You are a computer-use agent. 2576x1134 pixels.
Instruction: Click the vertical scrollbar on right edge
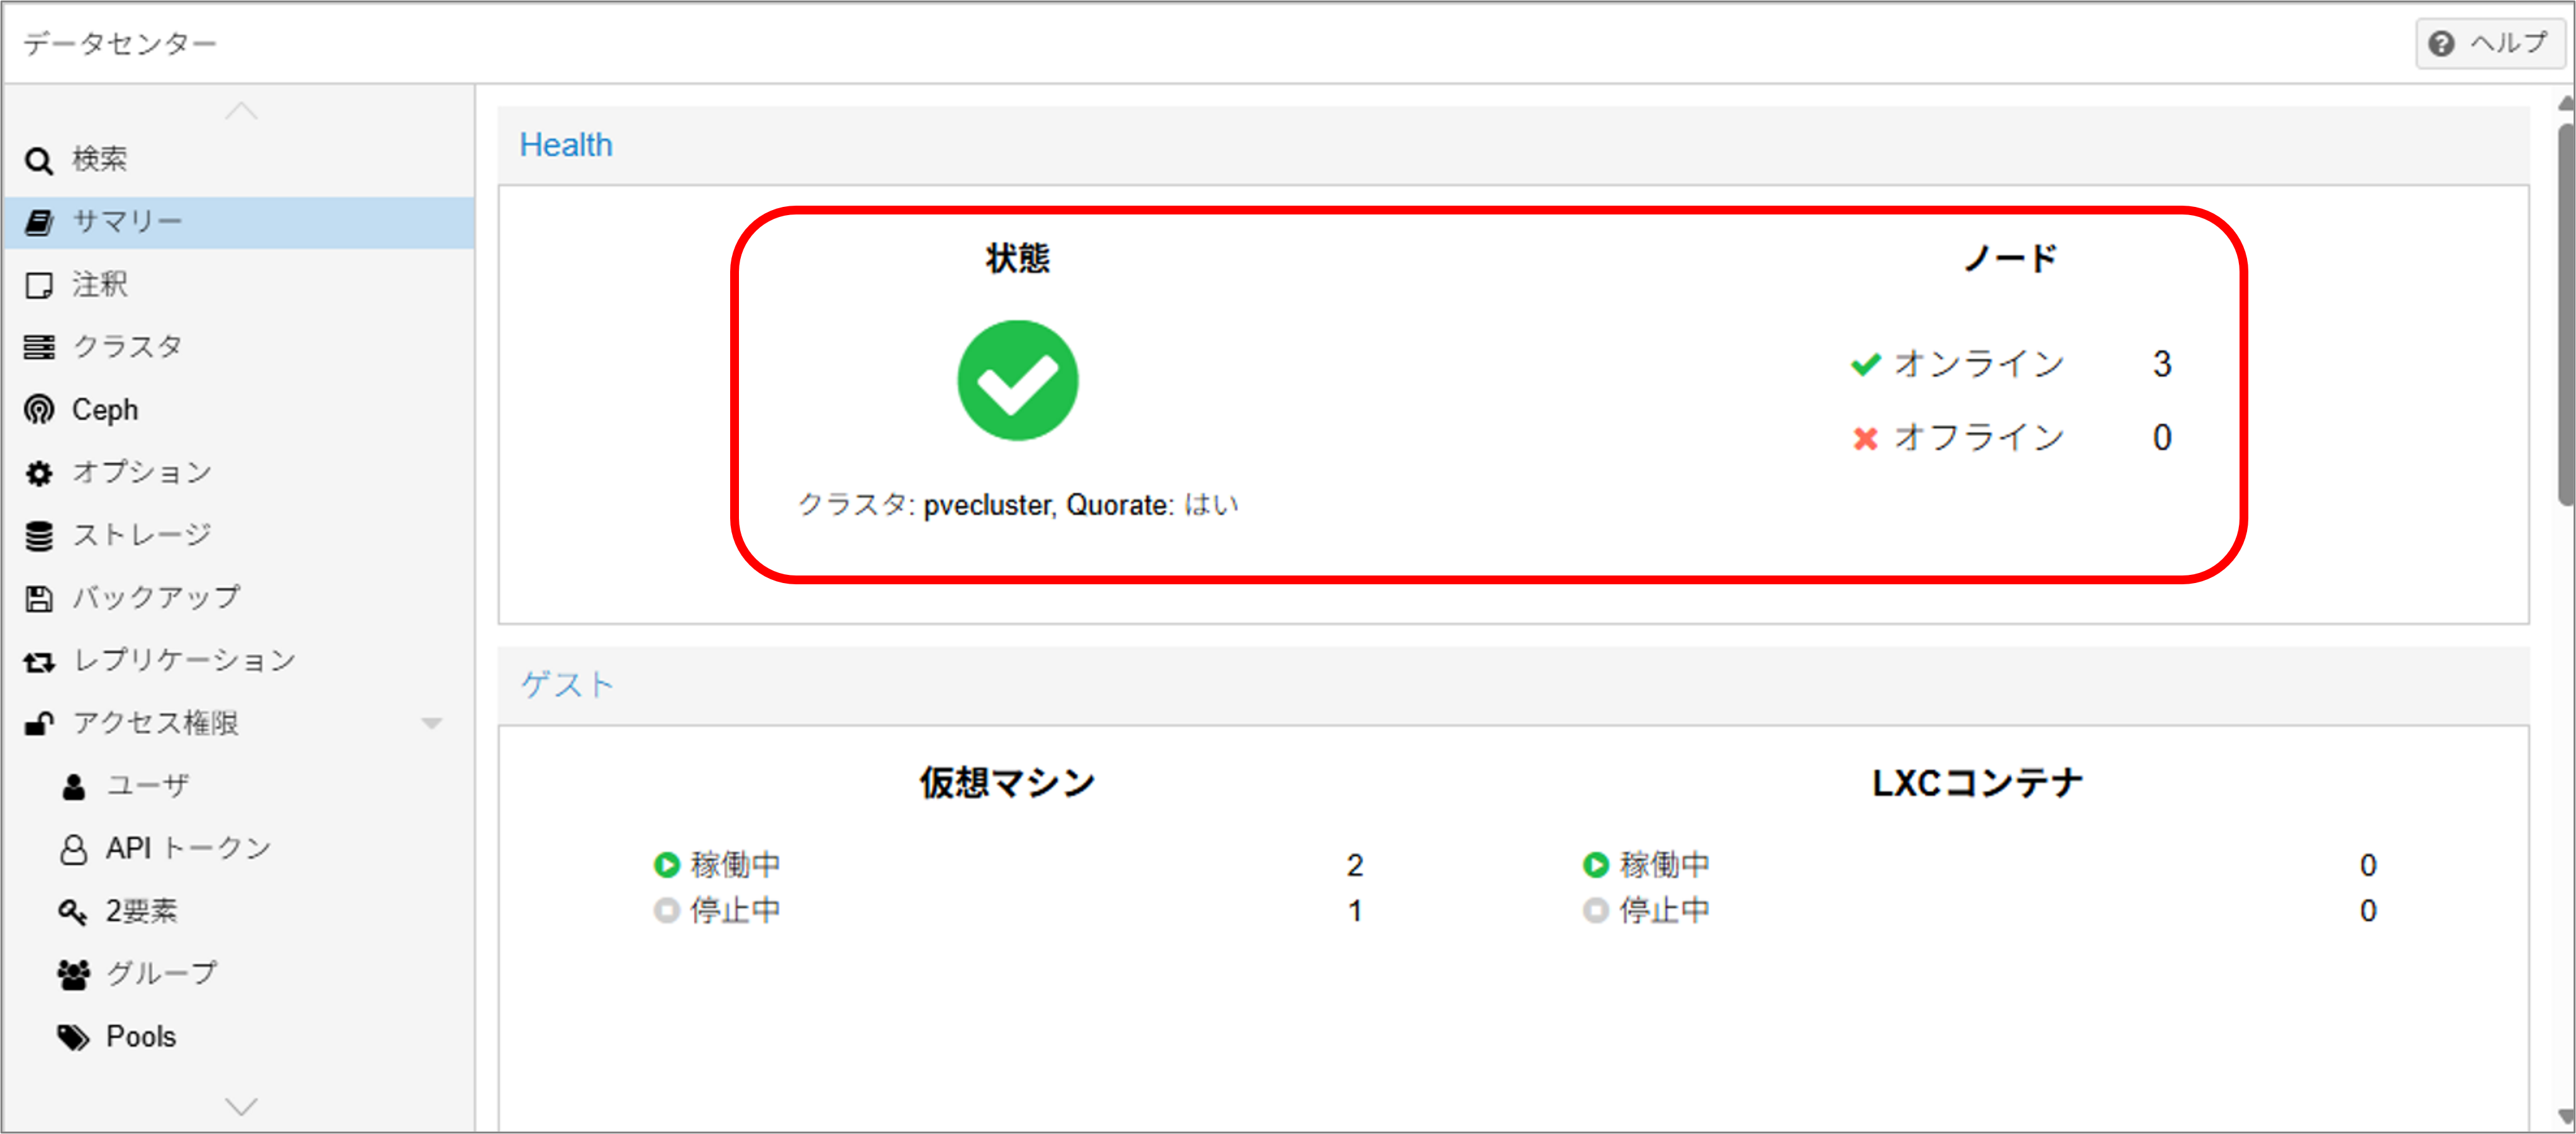(x=2566, y=310)
